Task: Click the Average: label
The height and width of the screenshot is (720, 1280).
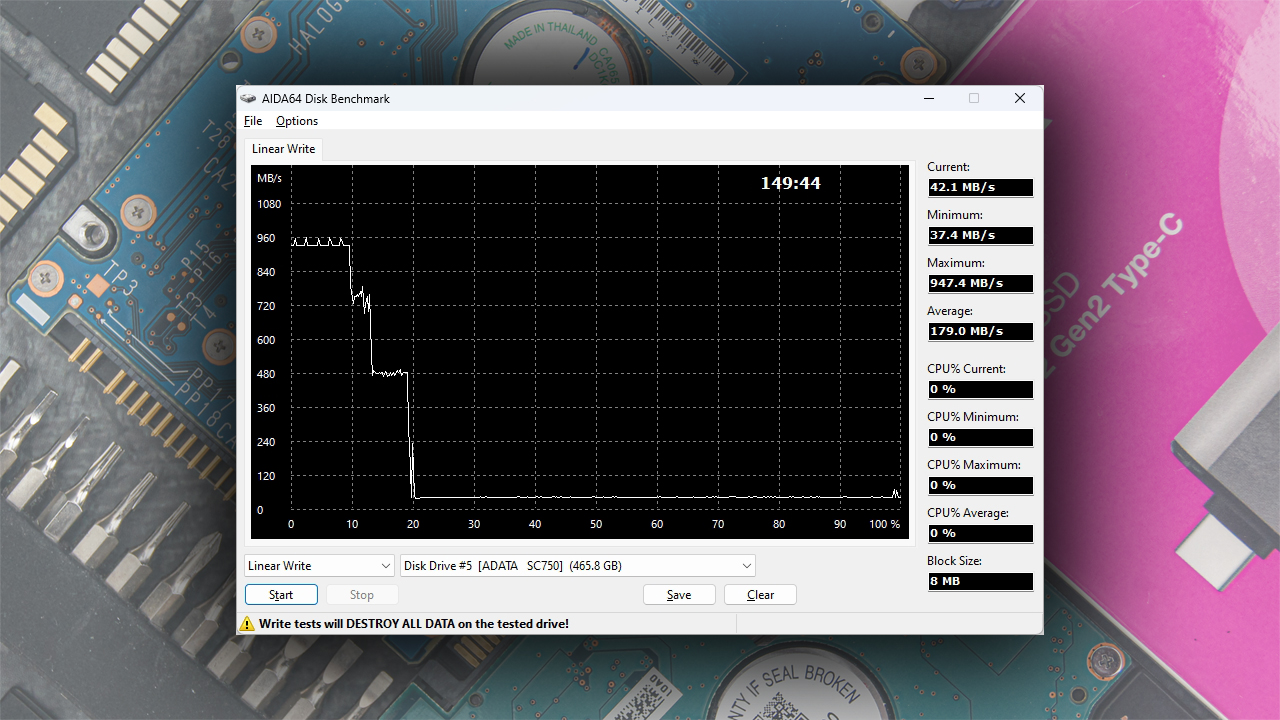Action: click(950, 311)
